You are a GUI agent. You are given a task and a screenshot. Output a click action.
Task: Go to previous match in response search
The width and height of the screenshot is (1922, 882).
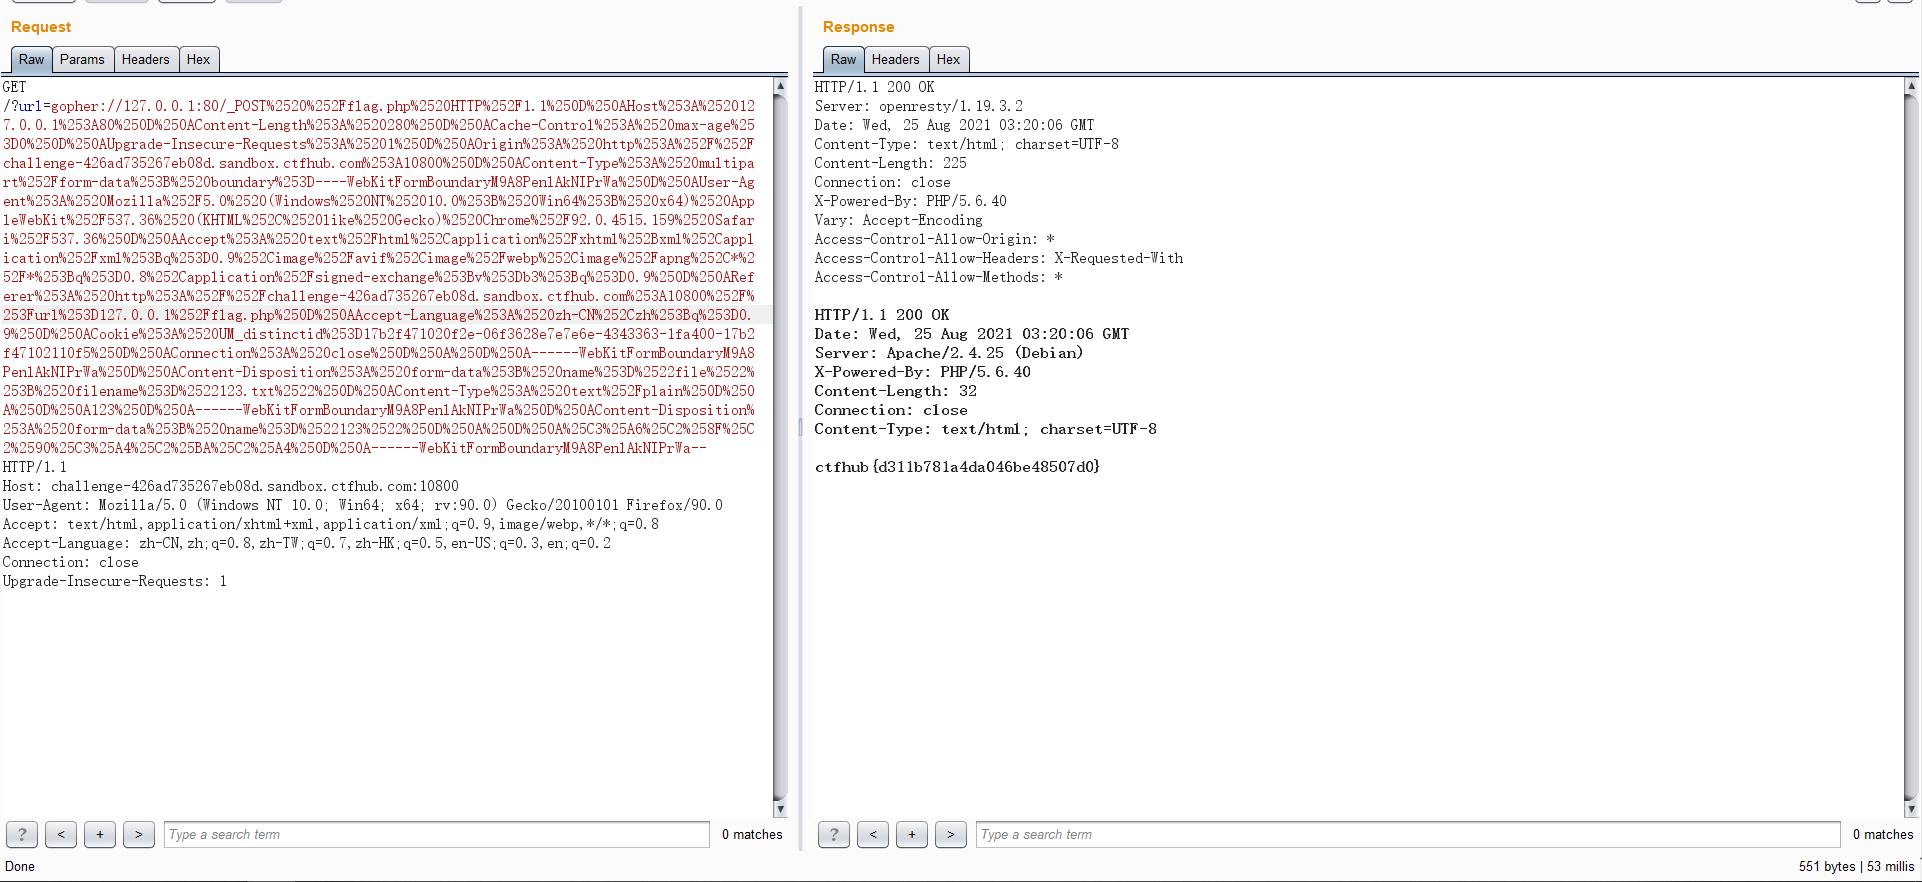coord(873,834)
